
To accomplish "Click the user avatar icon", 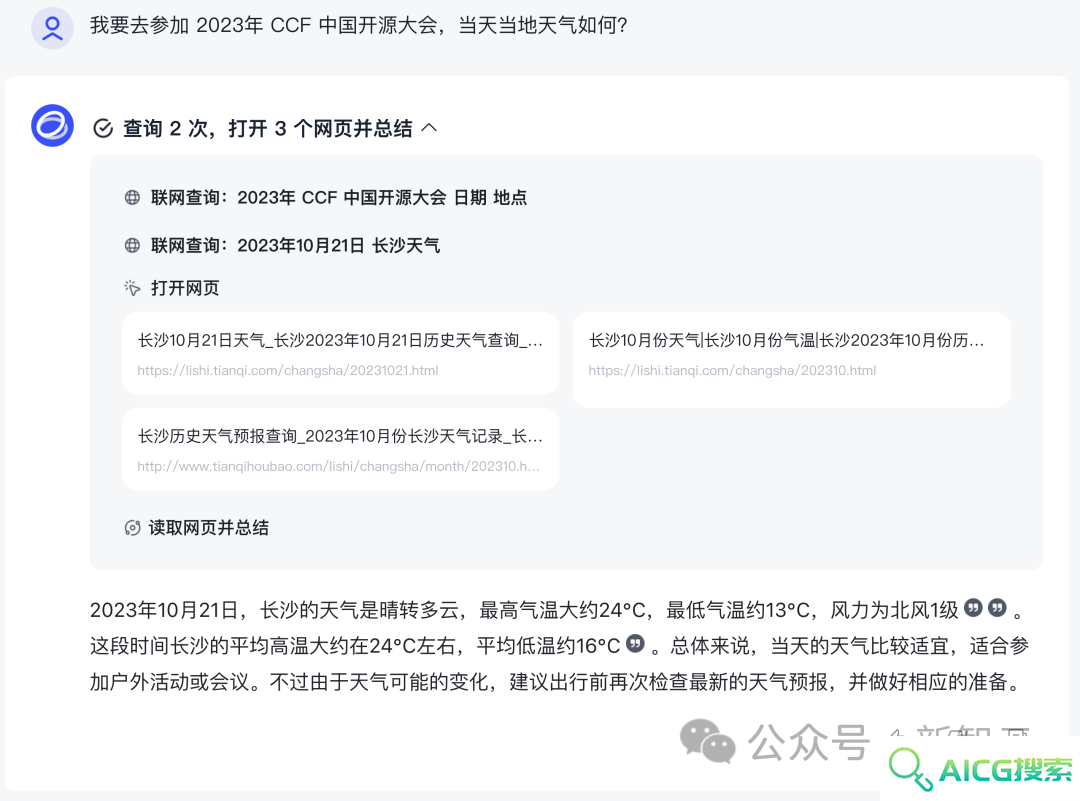I will [52, 28].
